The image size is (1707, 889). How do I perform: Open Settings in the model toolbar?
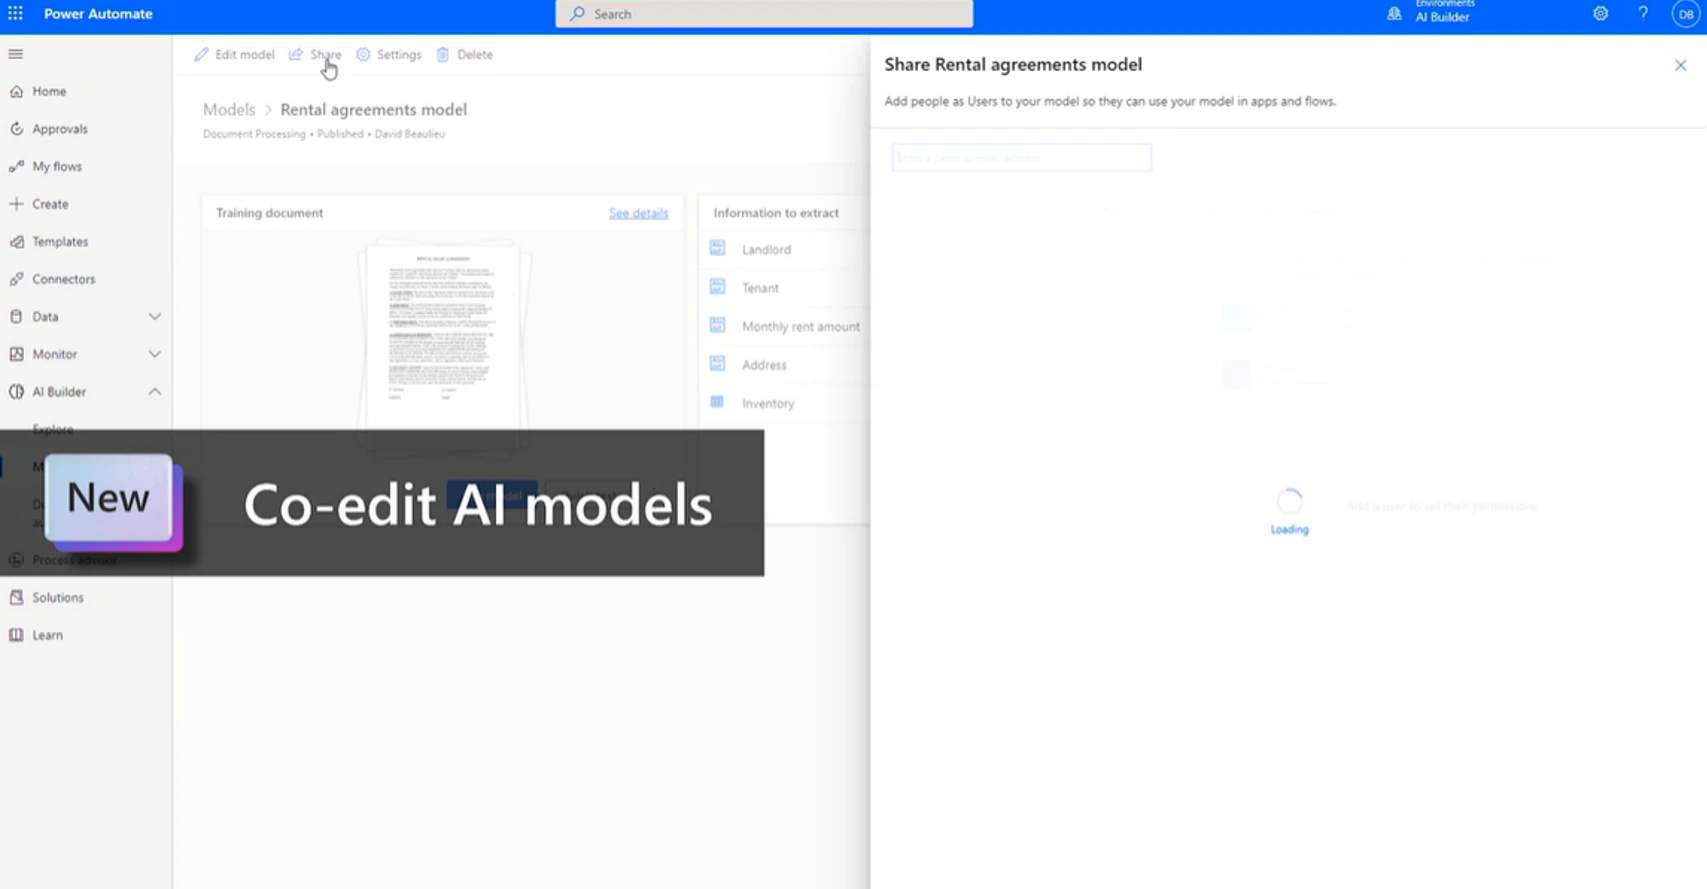click(x=389, y=55)
